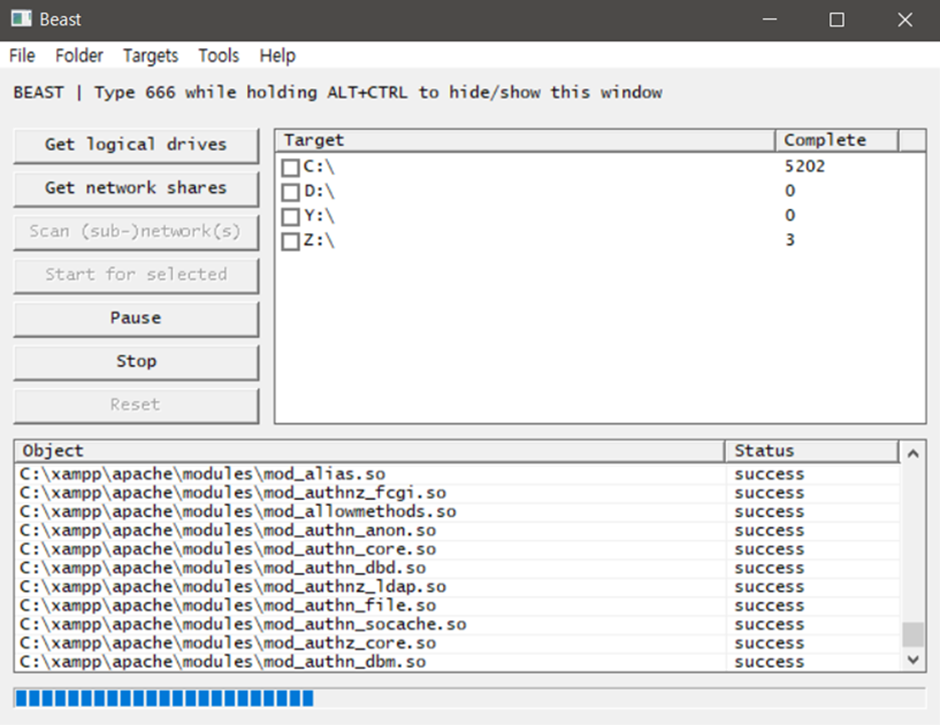The width and height of the screenshot is (940, 725).
Task: Open the File menu
Action: 22,56
